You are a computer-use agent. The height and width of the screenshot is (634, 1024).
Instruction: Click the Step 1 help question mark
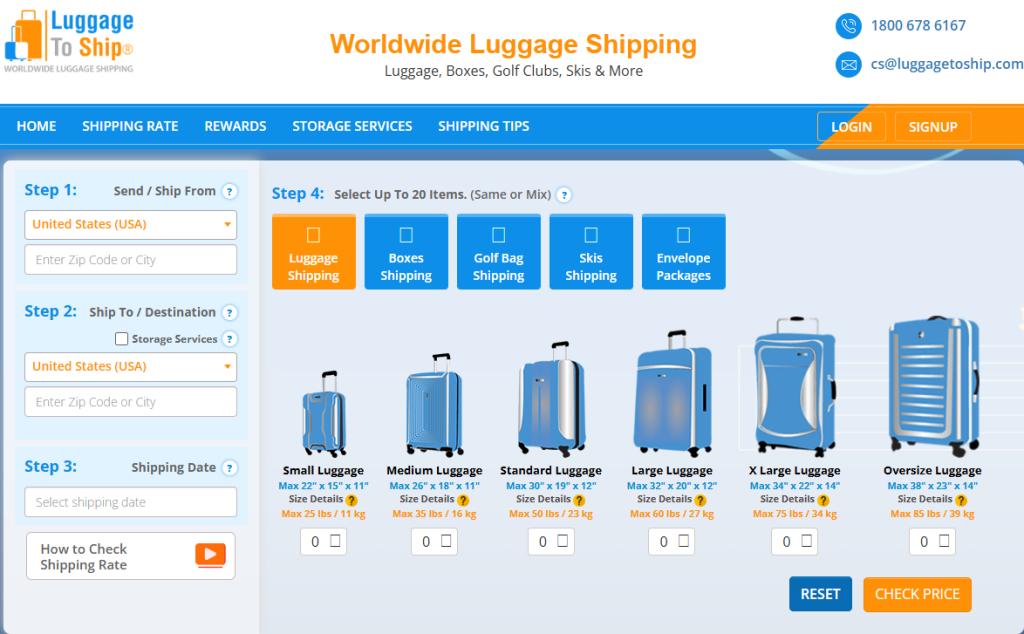(229, 191)
